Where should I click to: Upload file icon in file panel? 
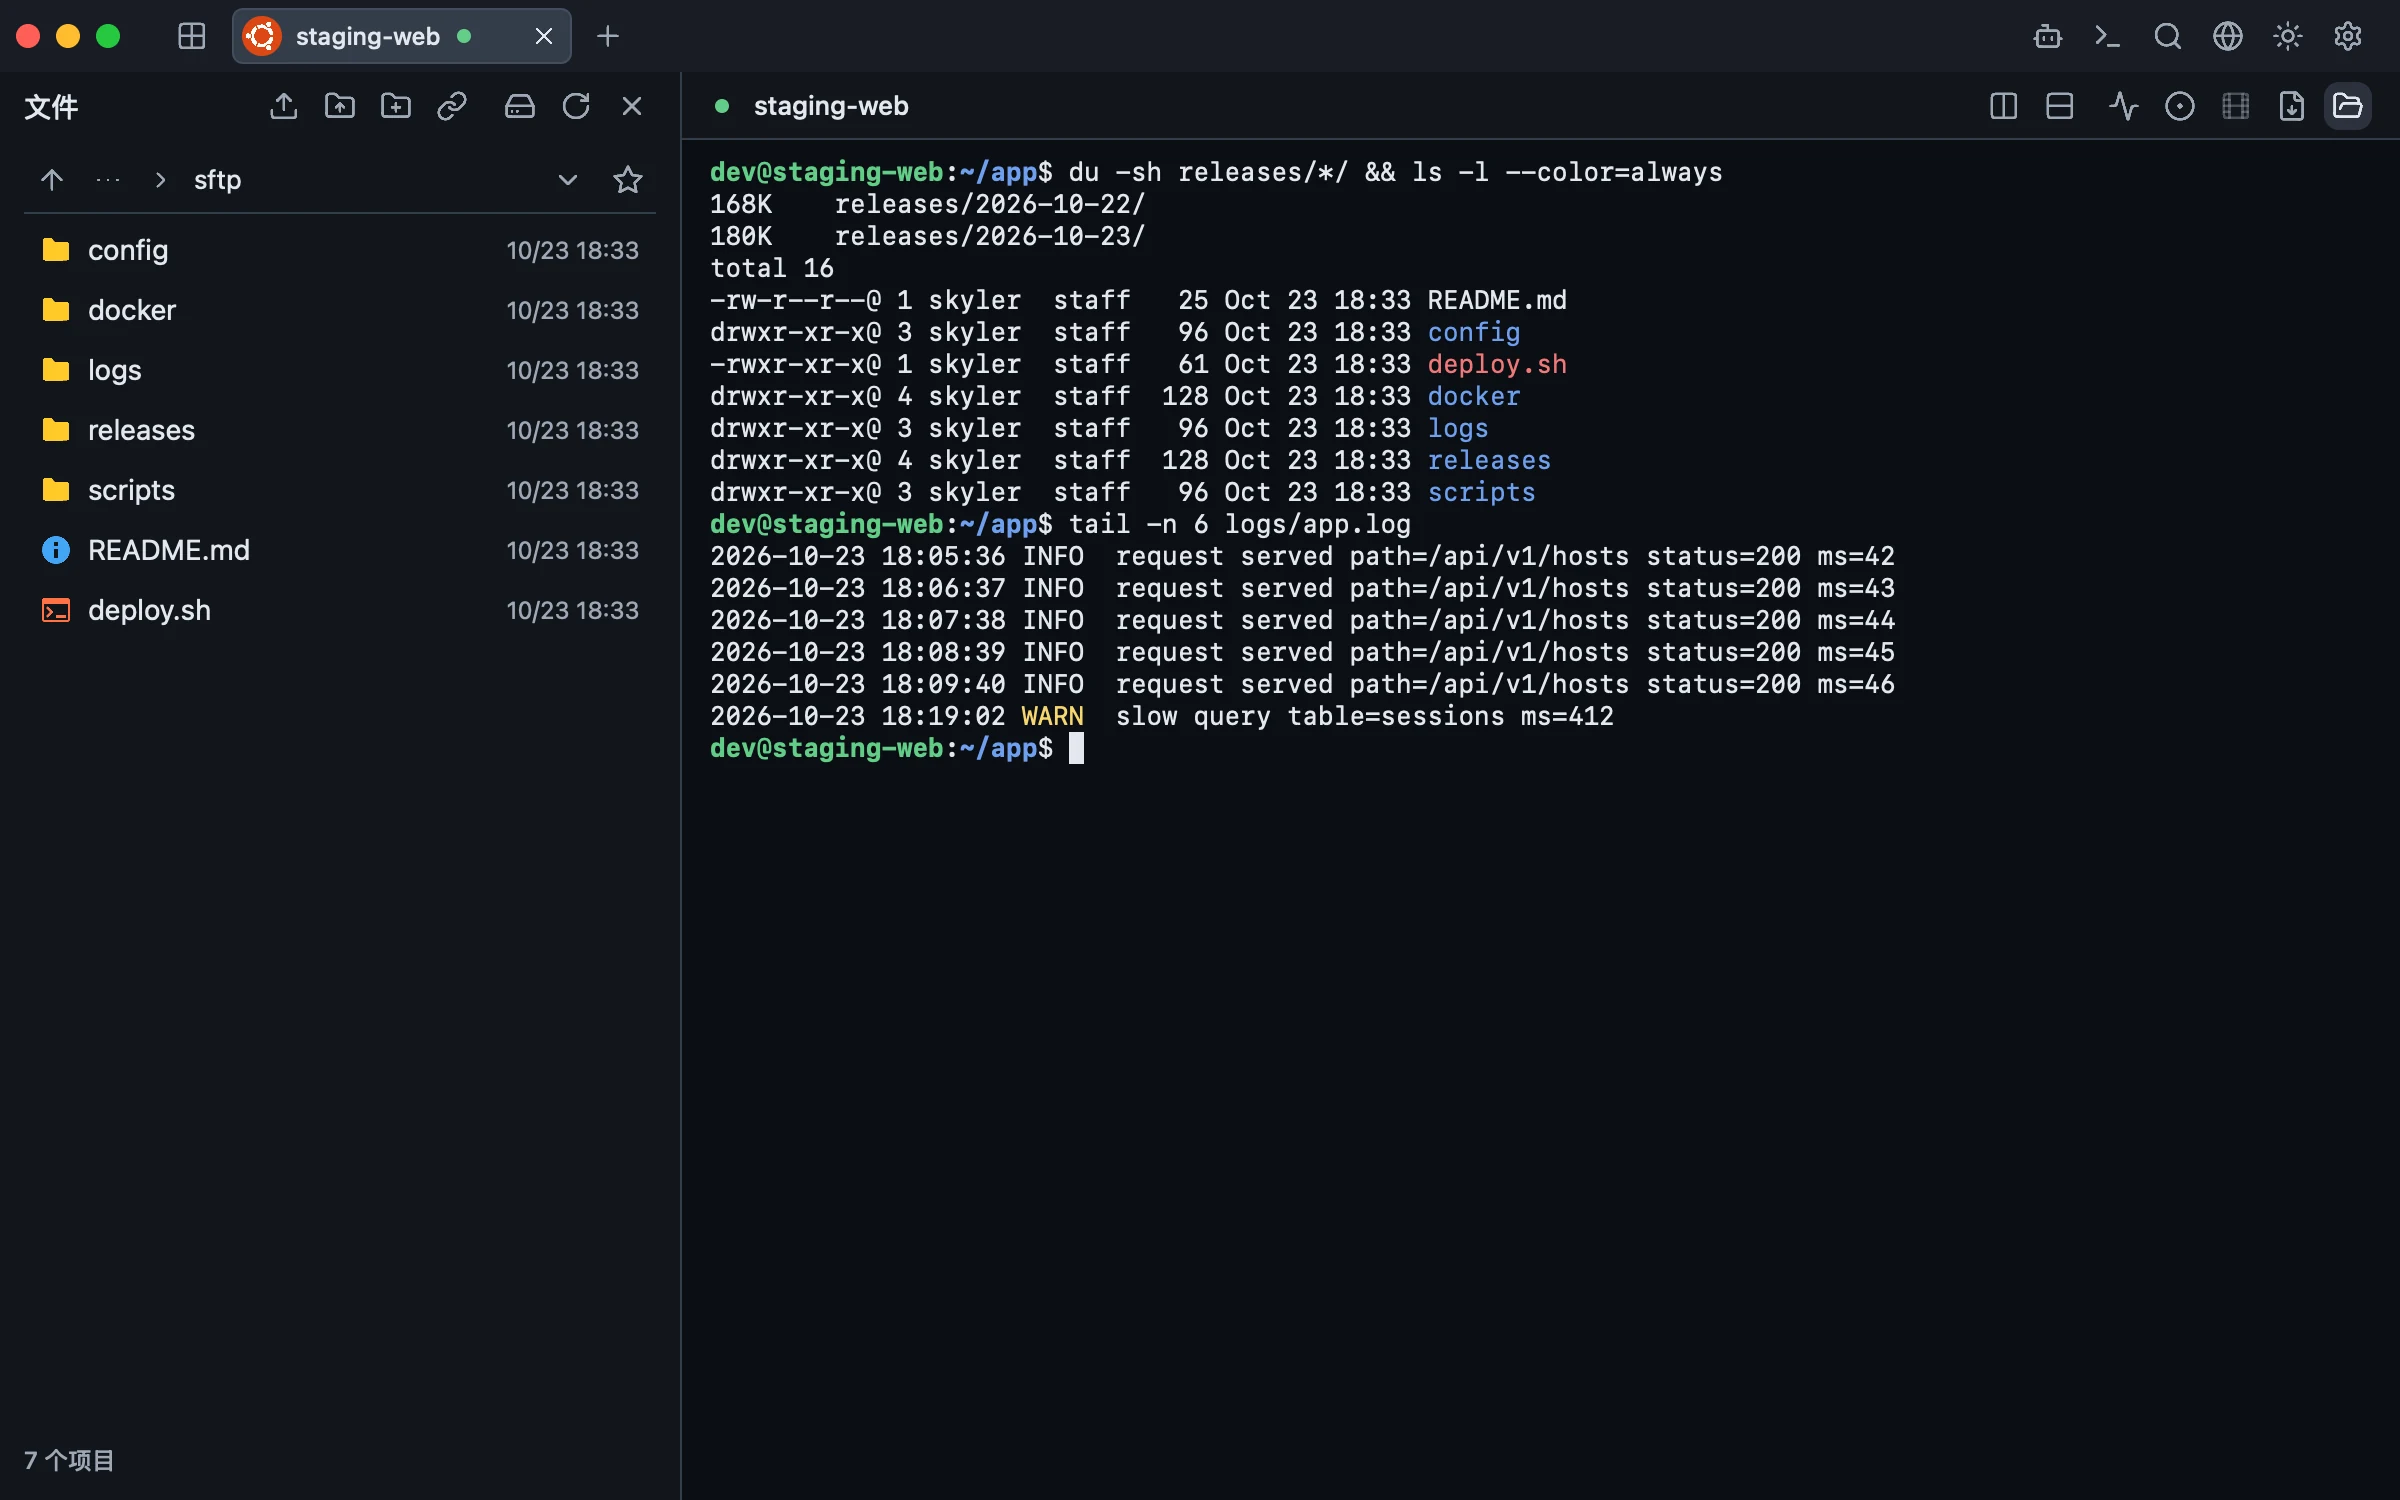coord(283,106)
